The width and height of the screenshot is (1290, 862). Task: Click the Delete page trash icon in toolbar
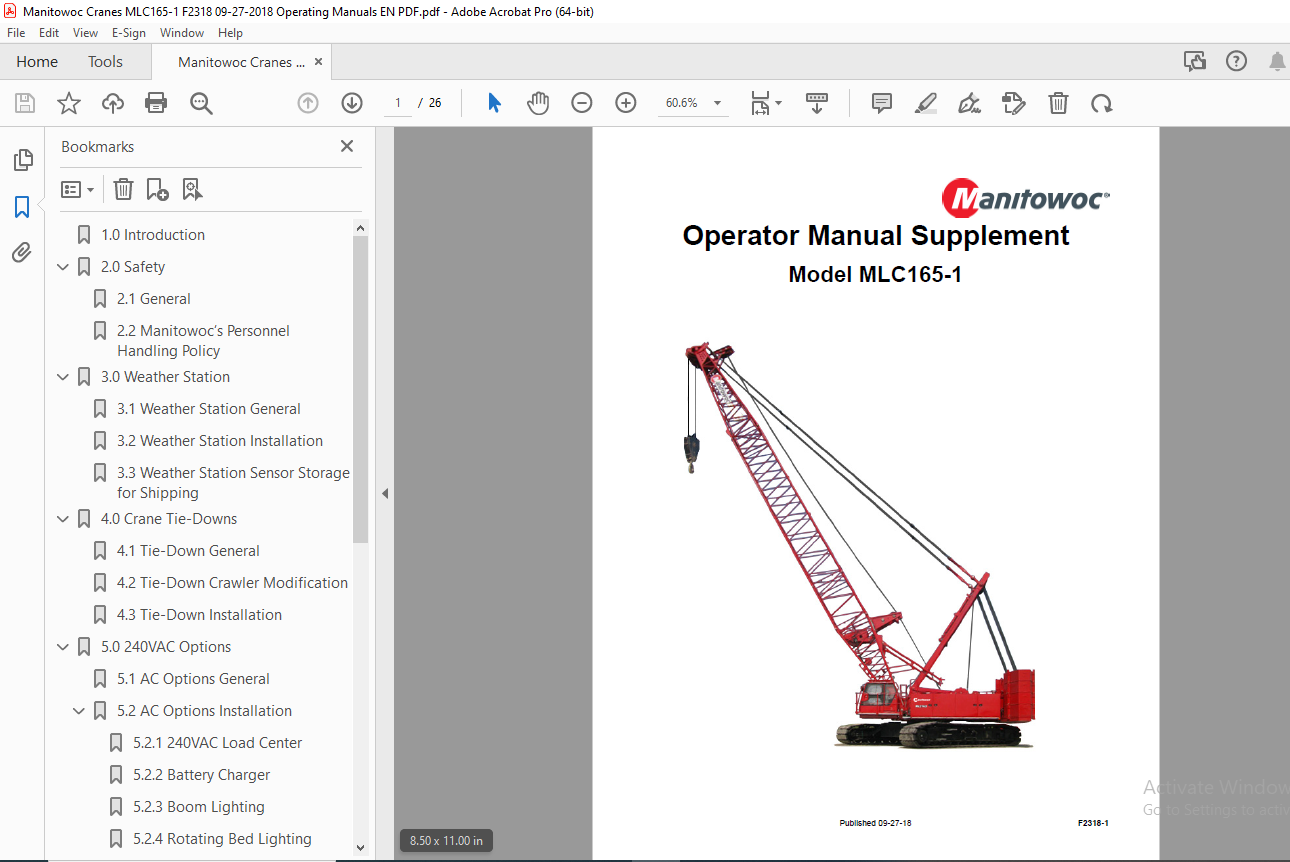1058,103
